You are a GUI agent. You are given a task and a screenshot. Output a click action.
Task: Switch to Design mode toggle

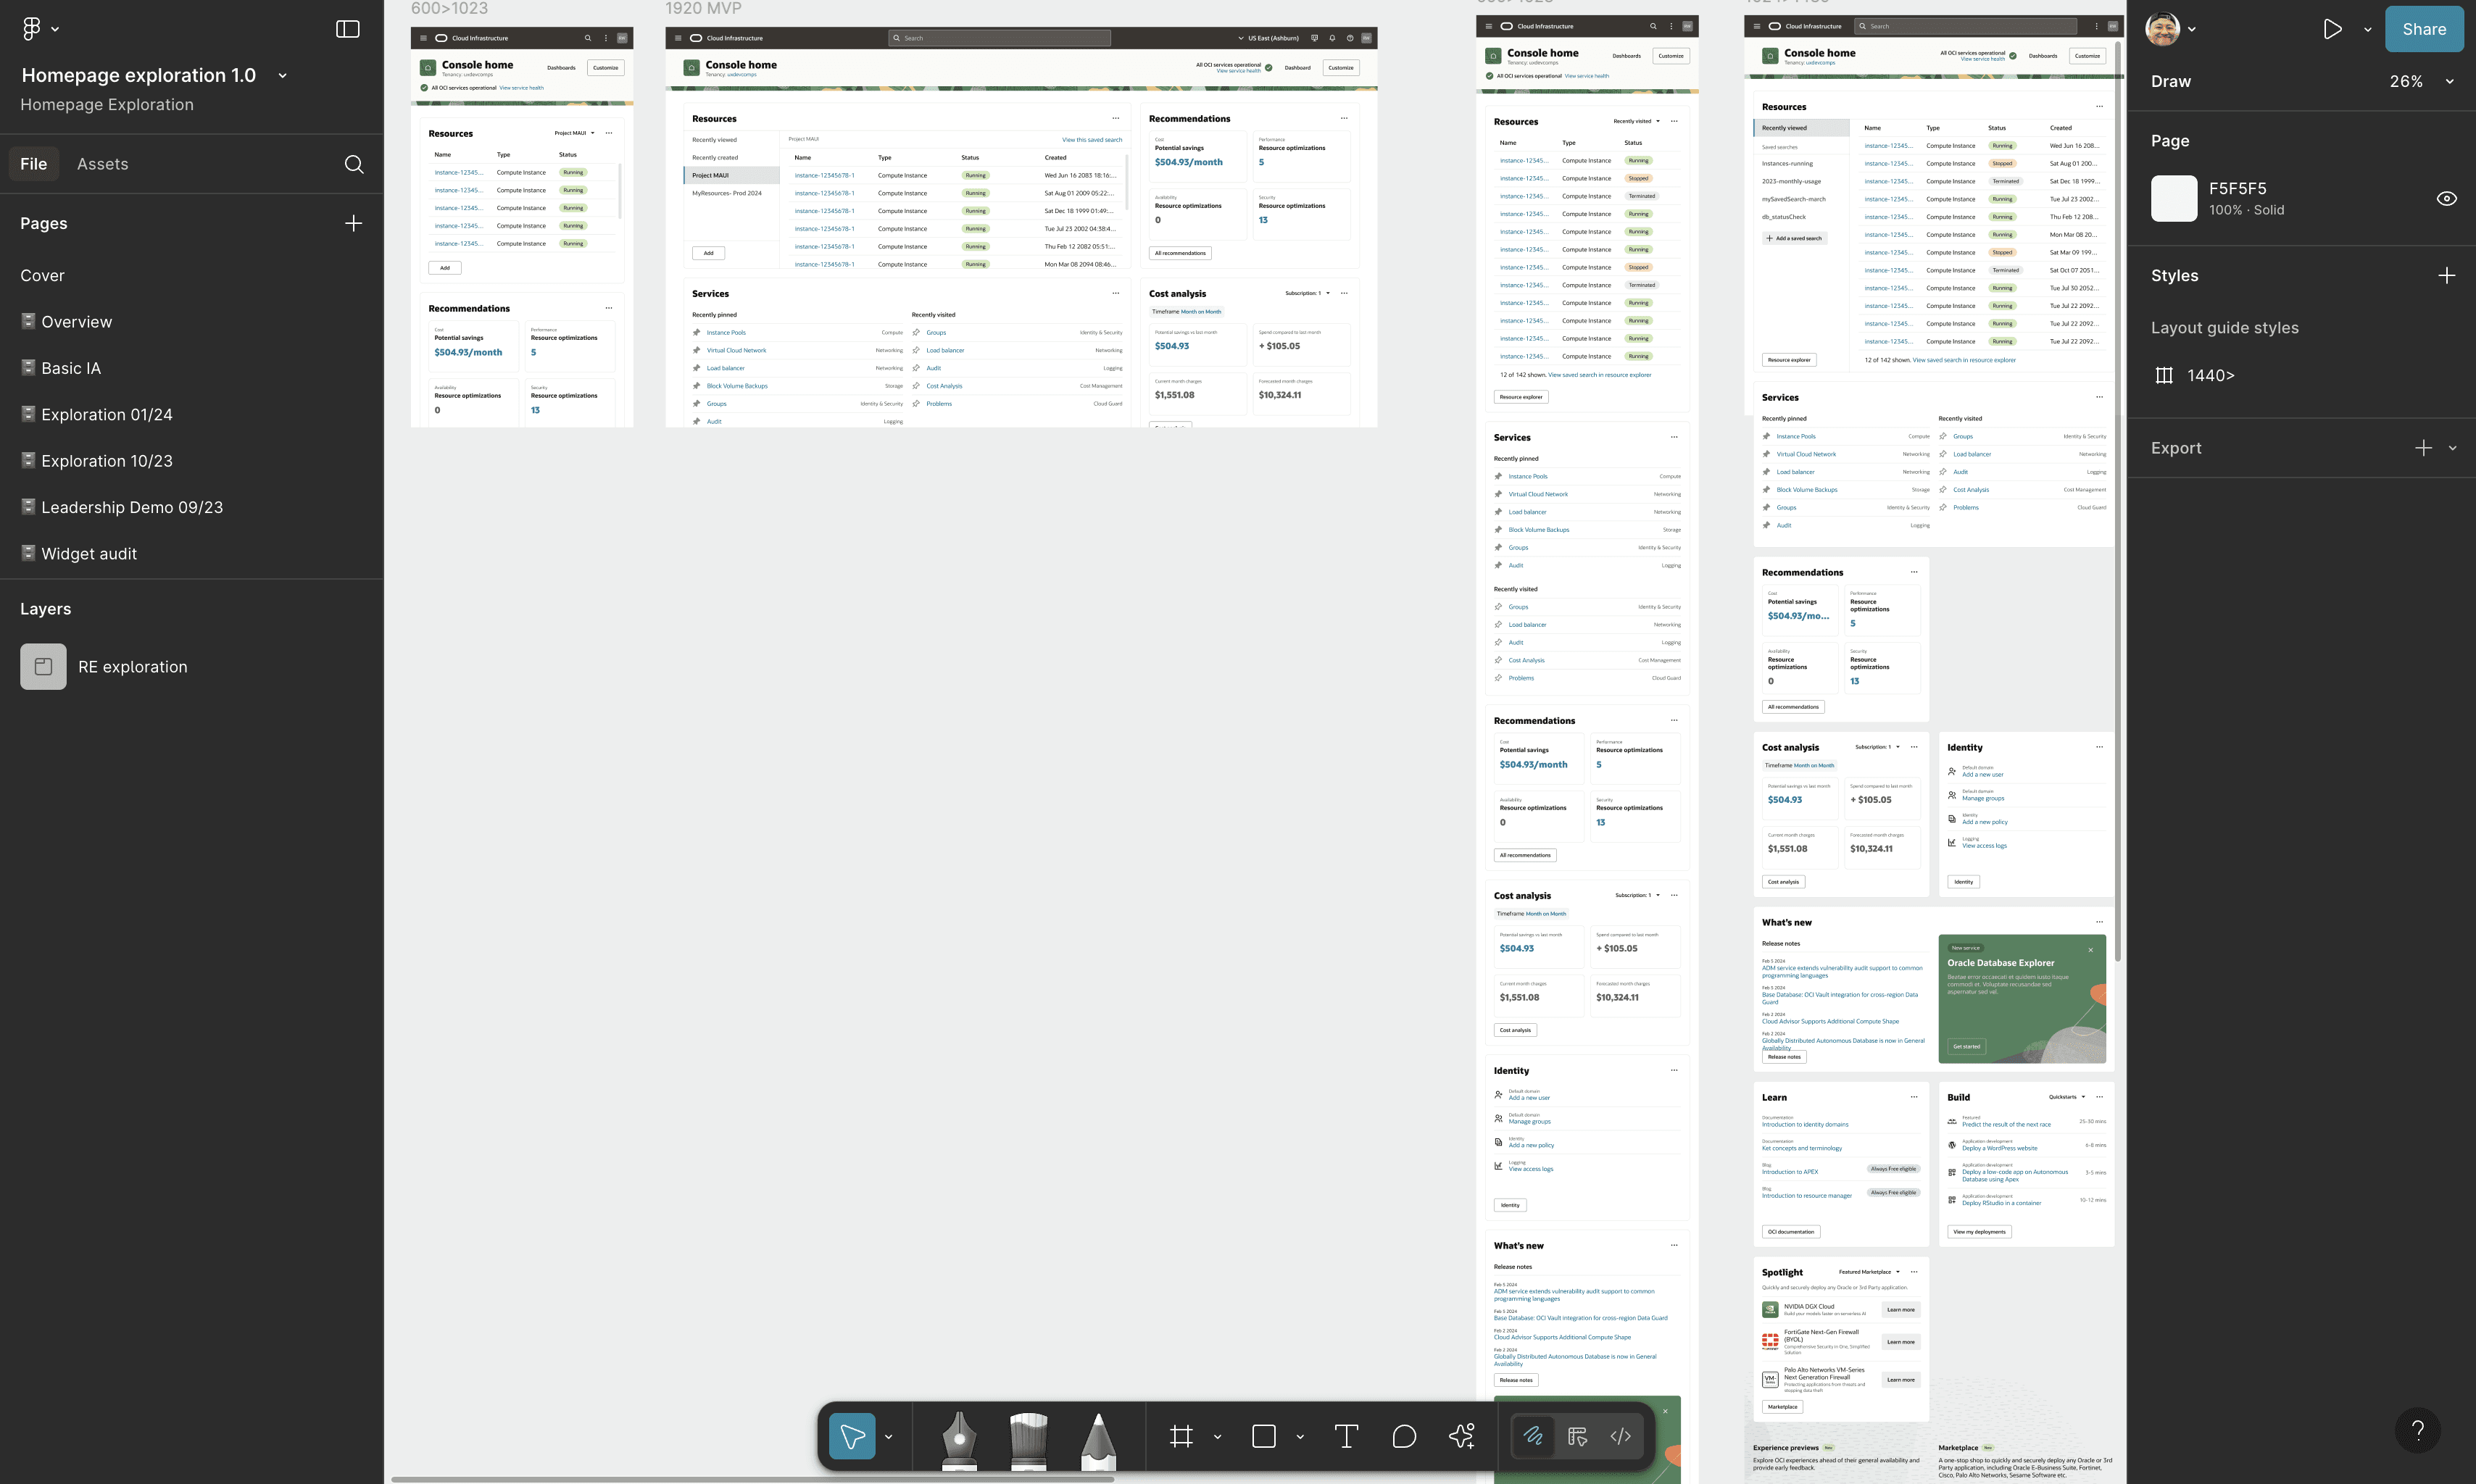point(1577,1437)
